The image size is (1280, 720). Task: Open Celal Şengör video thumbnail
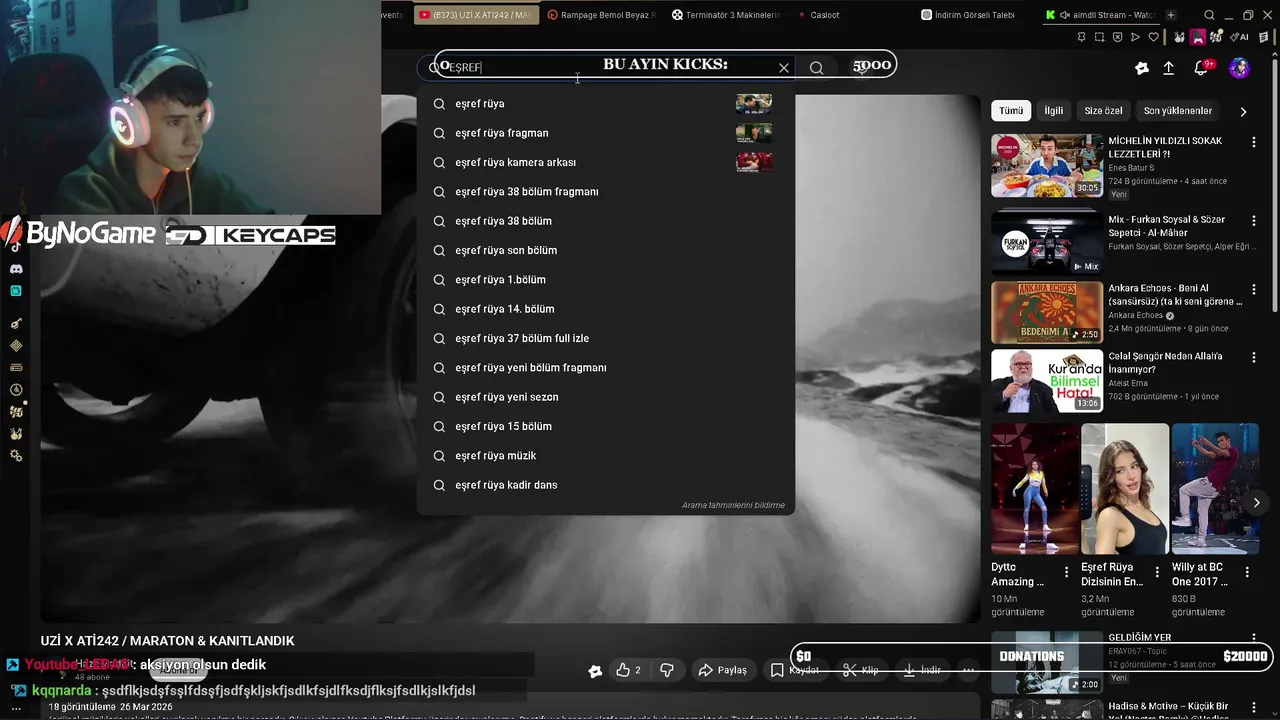click(x=1047, y=381)
